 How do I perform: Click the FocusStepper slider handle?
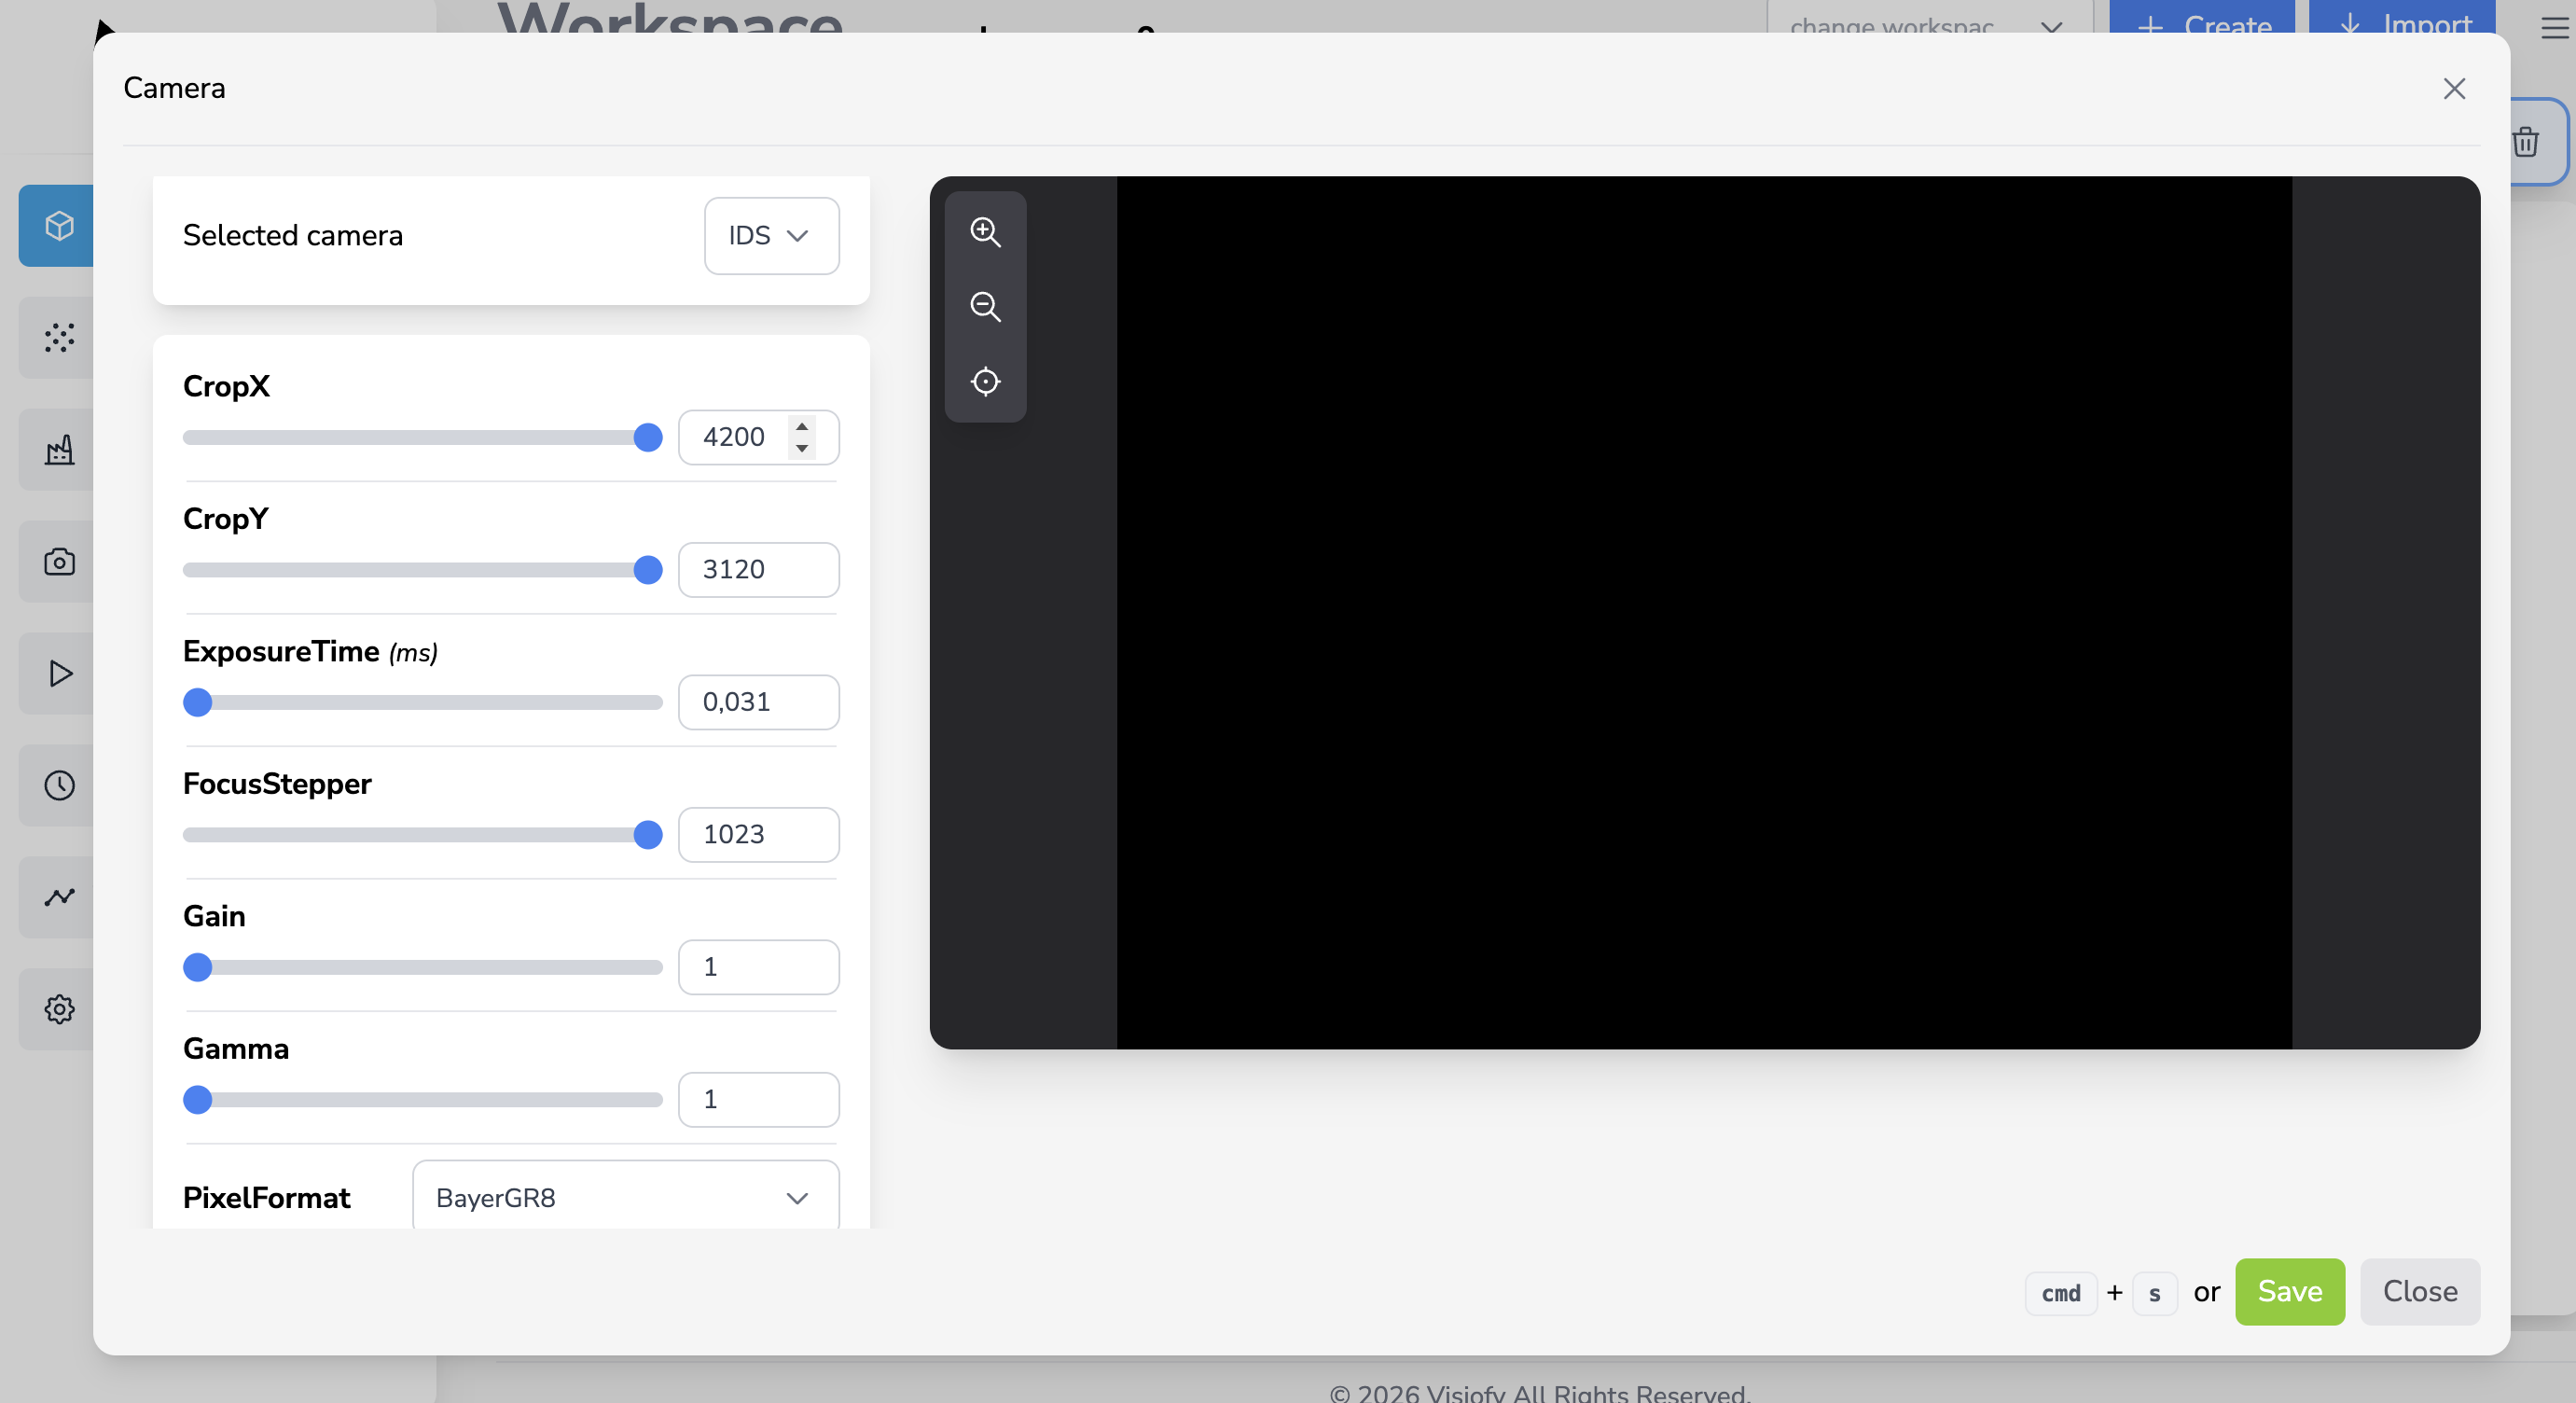[648, 835]
